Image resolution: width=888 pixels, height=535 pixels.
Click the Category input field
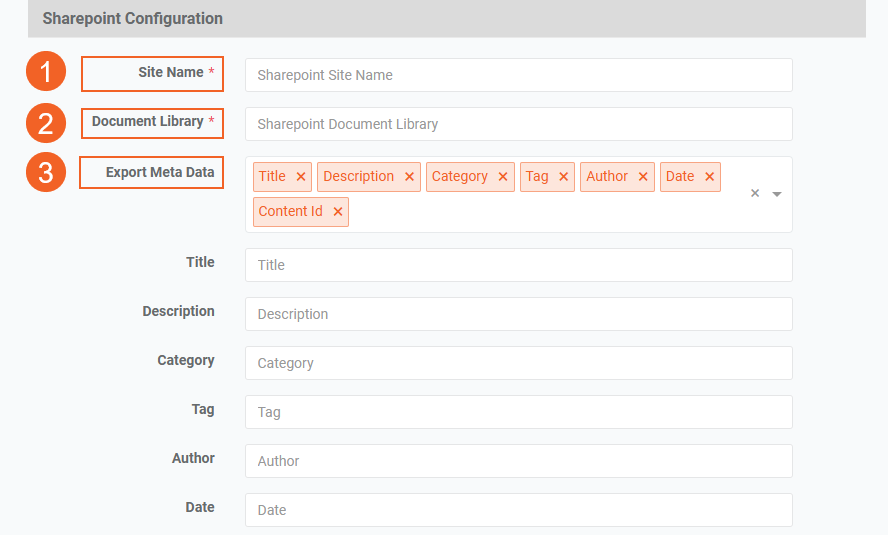tap(518, 363)
